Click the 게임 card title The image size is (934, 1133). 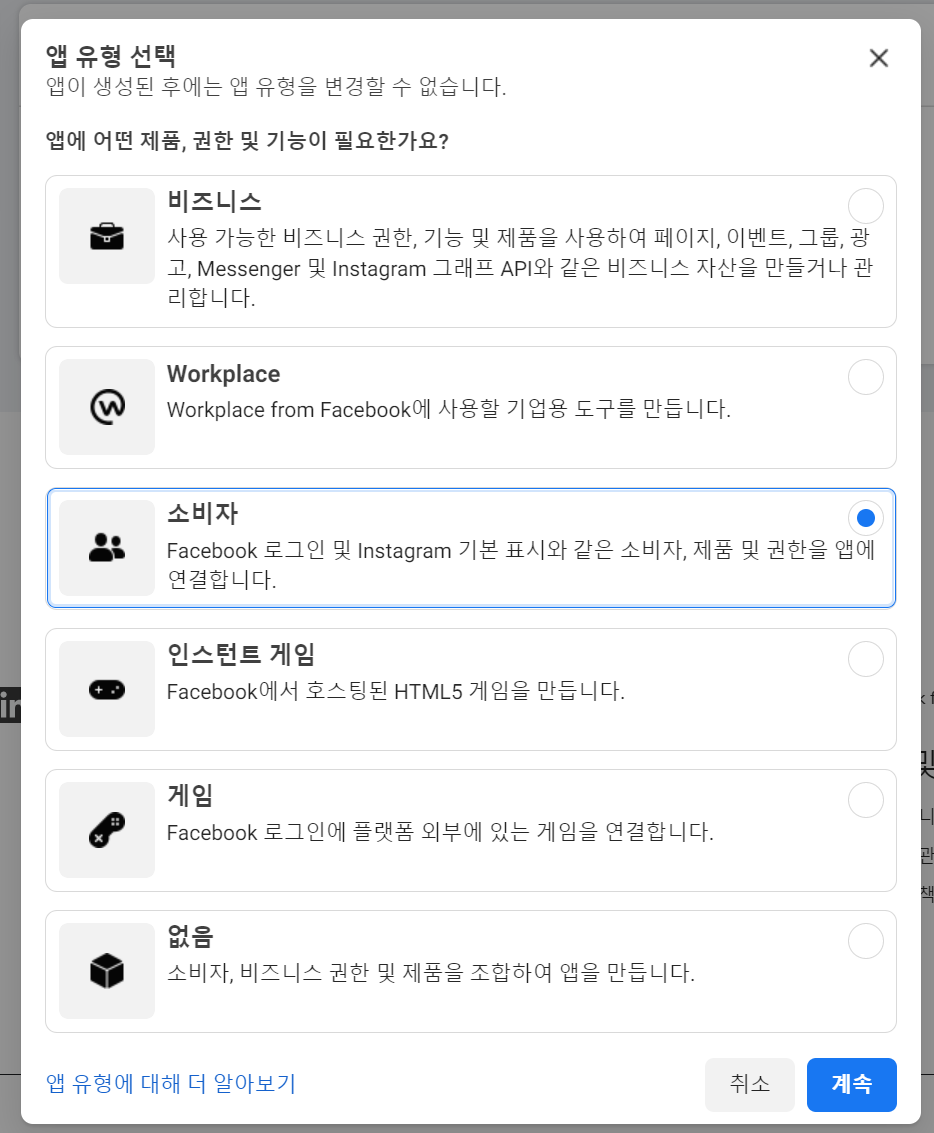point(190,795)
